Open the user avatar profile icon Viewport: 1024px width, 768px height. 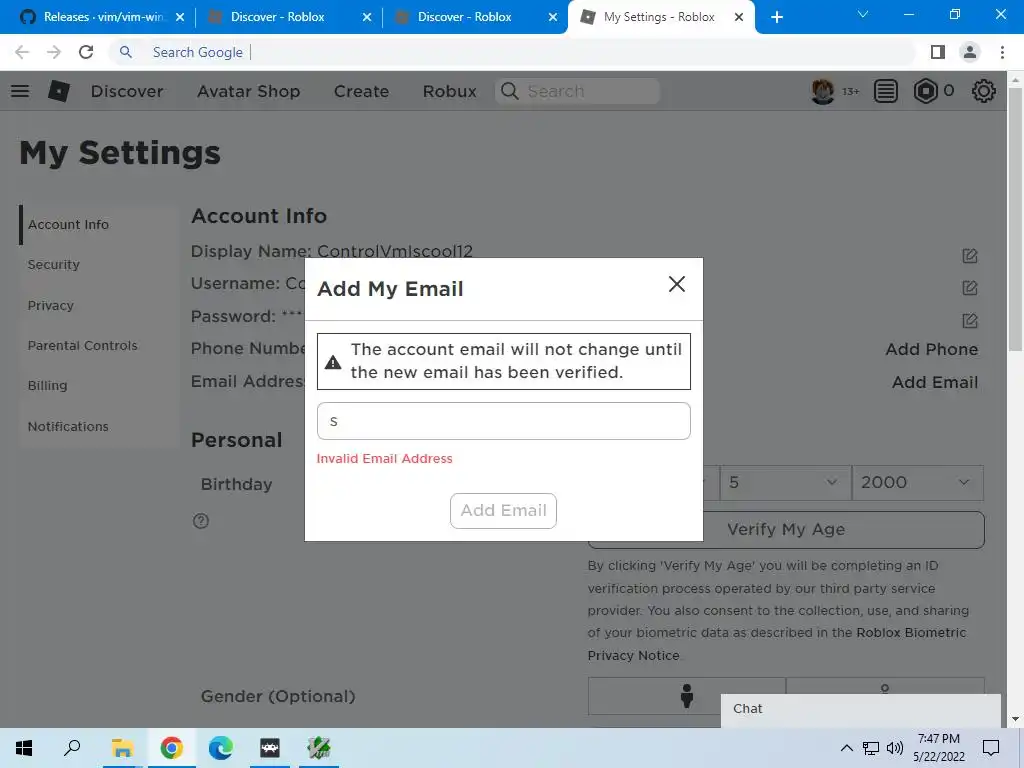coord(822,91)
